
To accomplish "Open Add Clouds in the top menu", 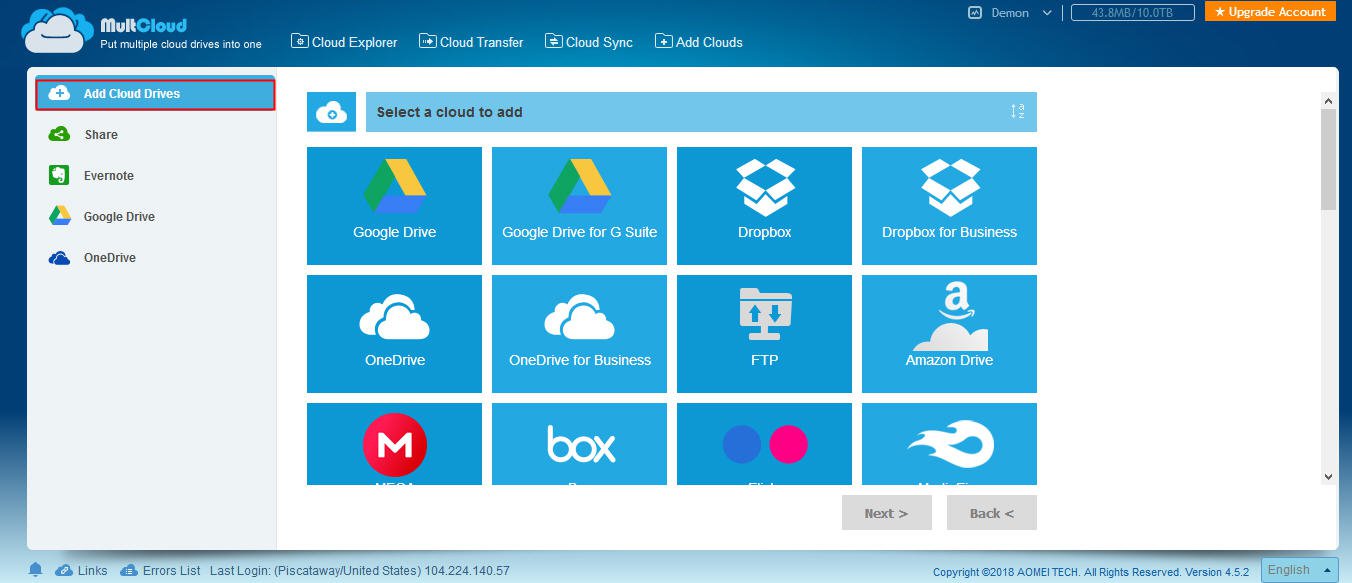I will 699,42.
